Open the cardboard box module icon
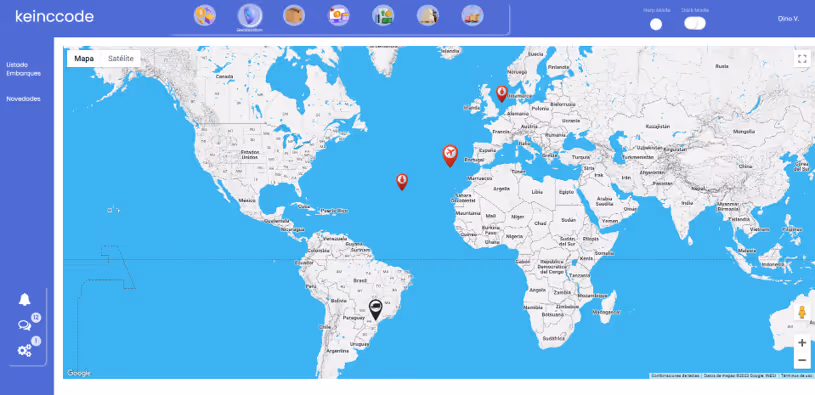 pyautogui.click(x=294, y=15)
